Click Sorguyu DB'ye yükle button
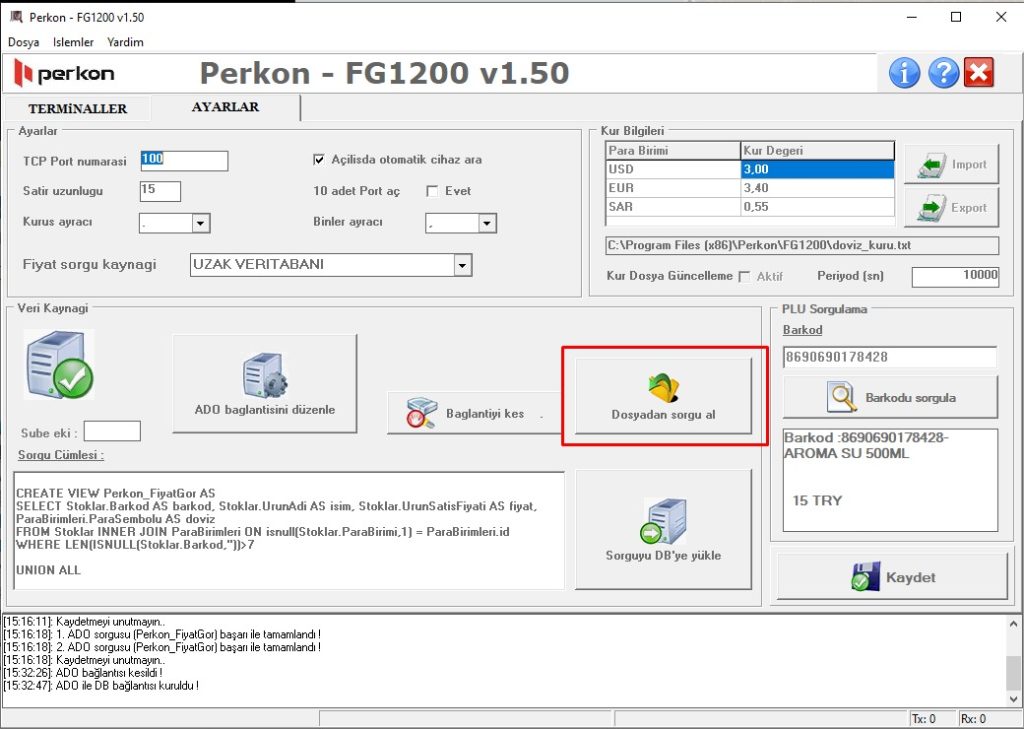This screenshot has height=729, width=1024. point(664,529)
